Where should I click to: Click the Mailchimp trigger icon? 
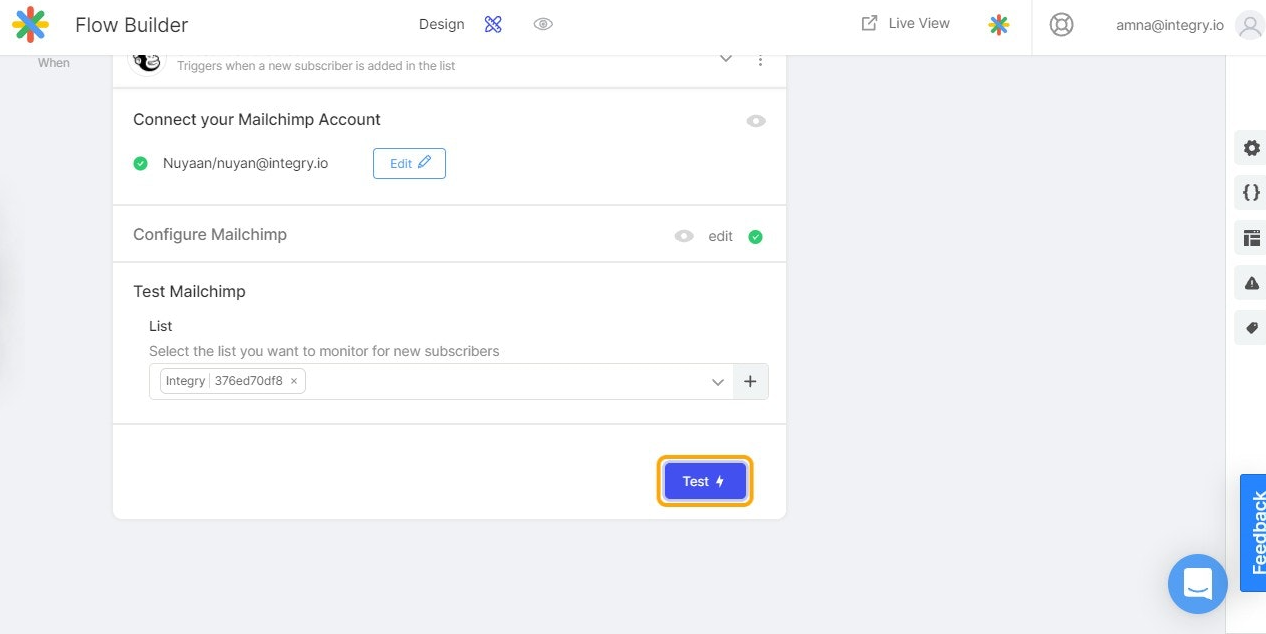[x=147, y=62]
